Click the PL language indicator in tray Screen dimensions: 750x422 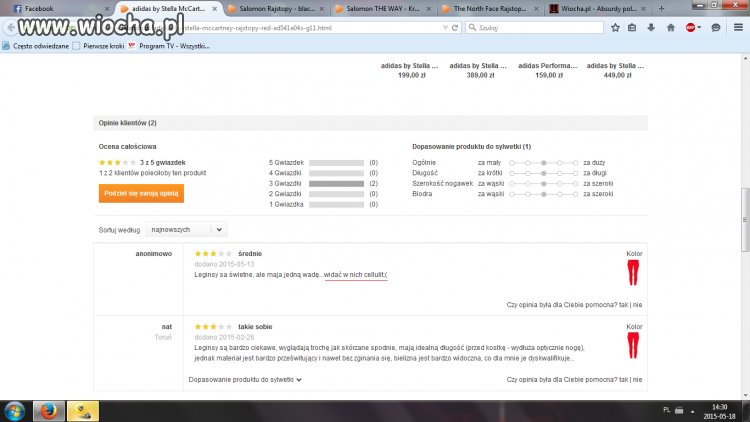tap(666, 410)
